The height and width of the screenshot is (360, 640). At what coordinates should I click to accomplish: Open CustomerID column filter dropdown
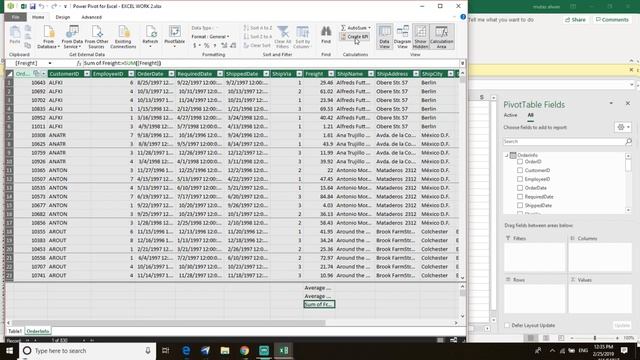[87, 74]
